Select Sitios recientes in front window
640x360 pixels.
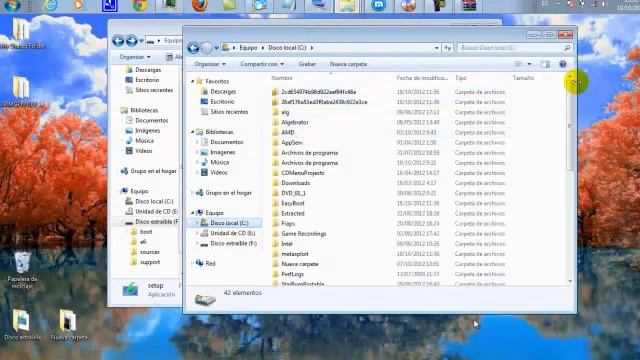click(229, 112)
